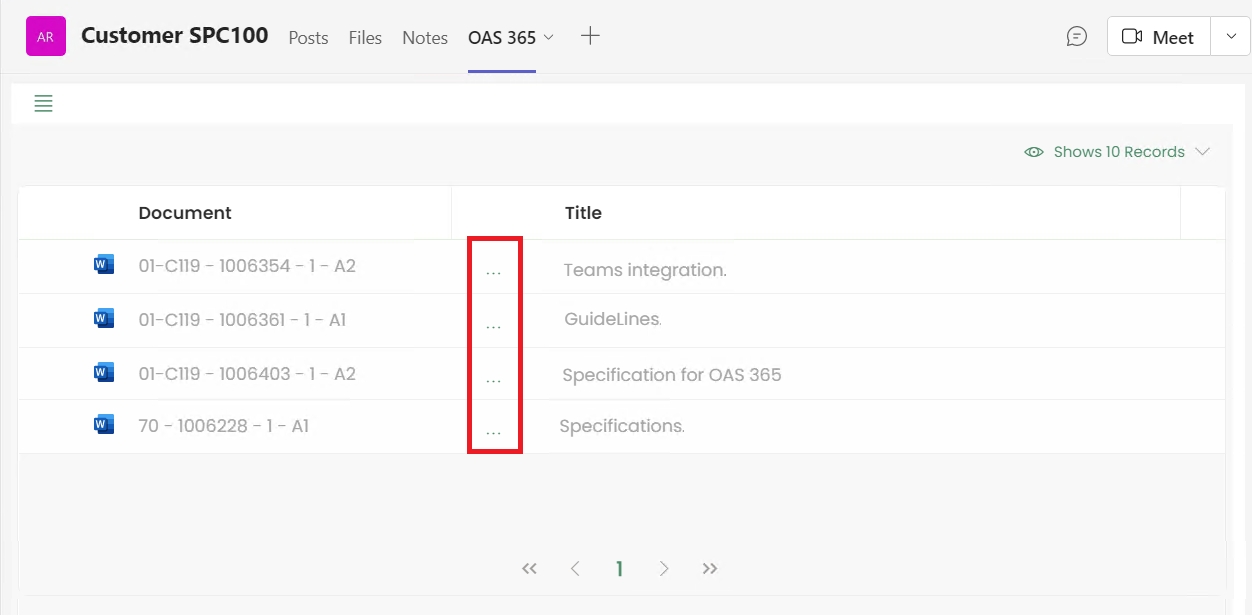Screen dimensions: 1252x615
Task: Click the hamburger menu icon
Action: pos(43,103)
